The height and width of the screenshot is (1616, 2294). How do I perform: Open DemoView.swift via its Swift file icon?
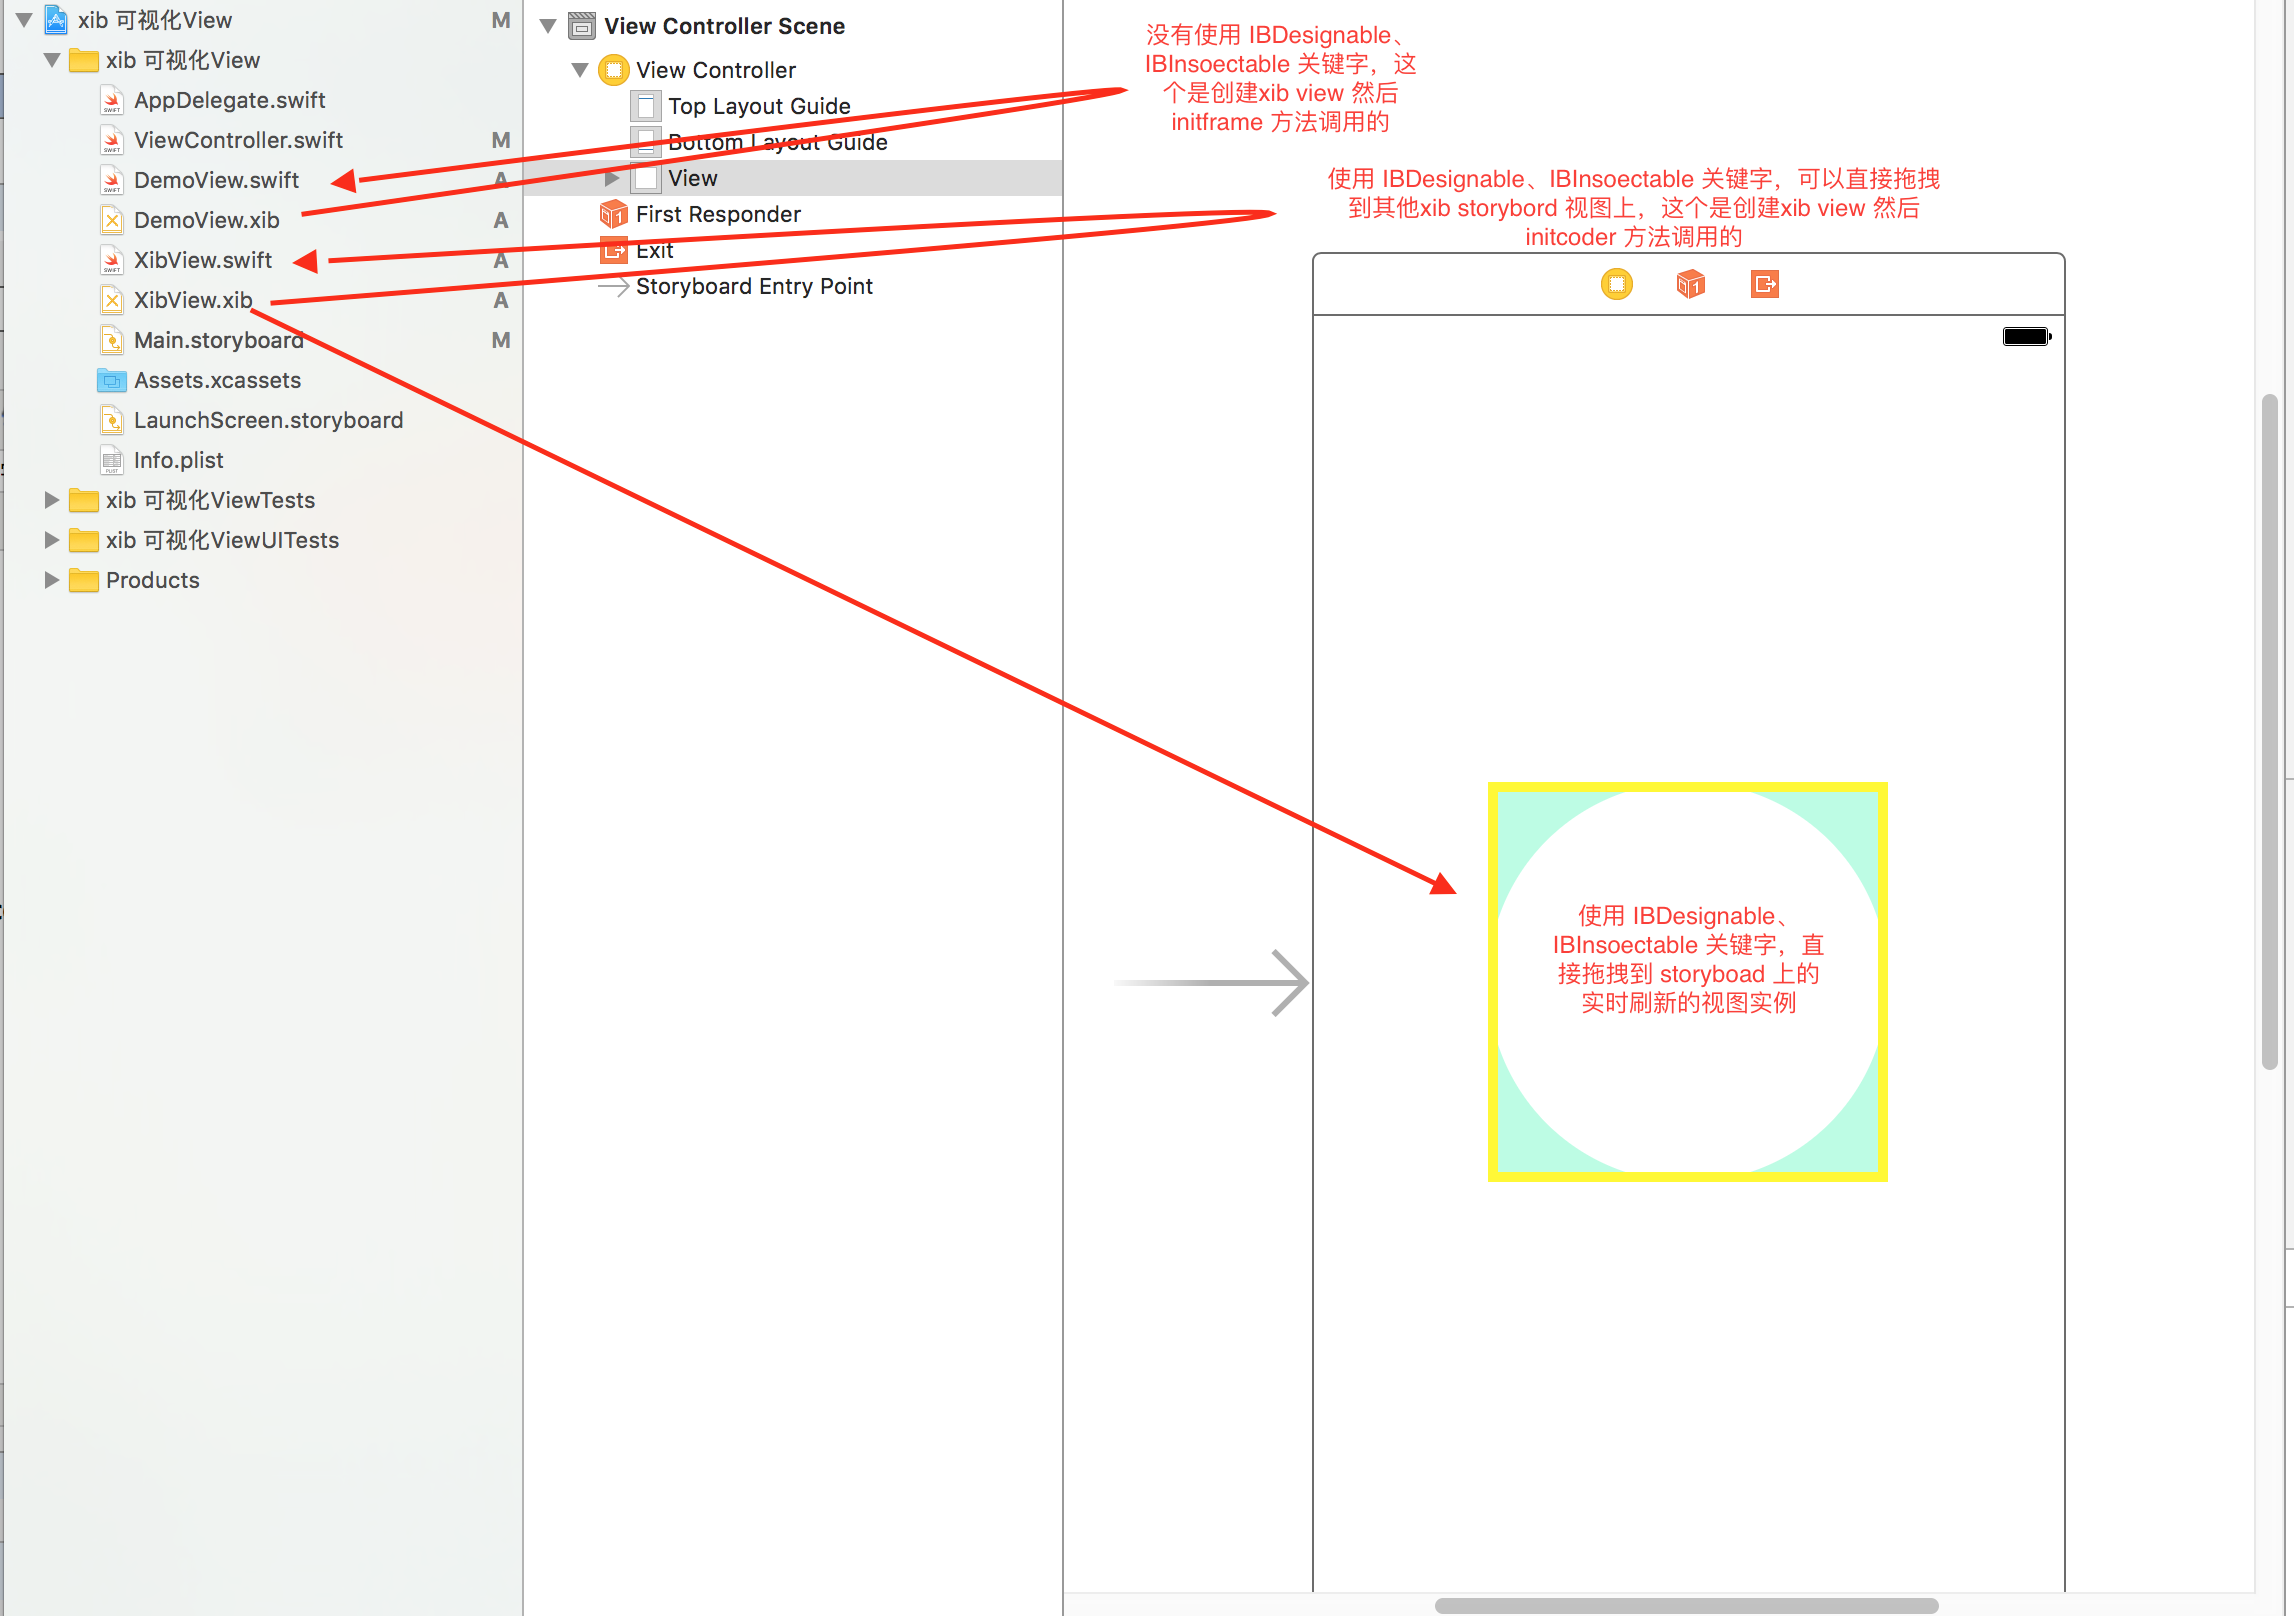click(x=111, y=180)
